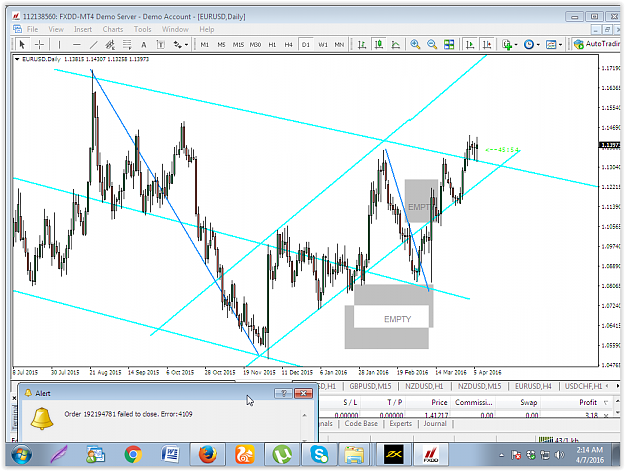This screenshot has width=625, height=471.
Task: Open the Experts terminal tab
Action: point(401,423)
